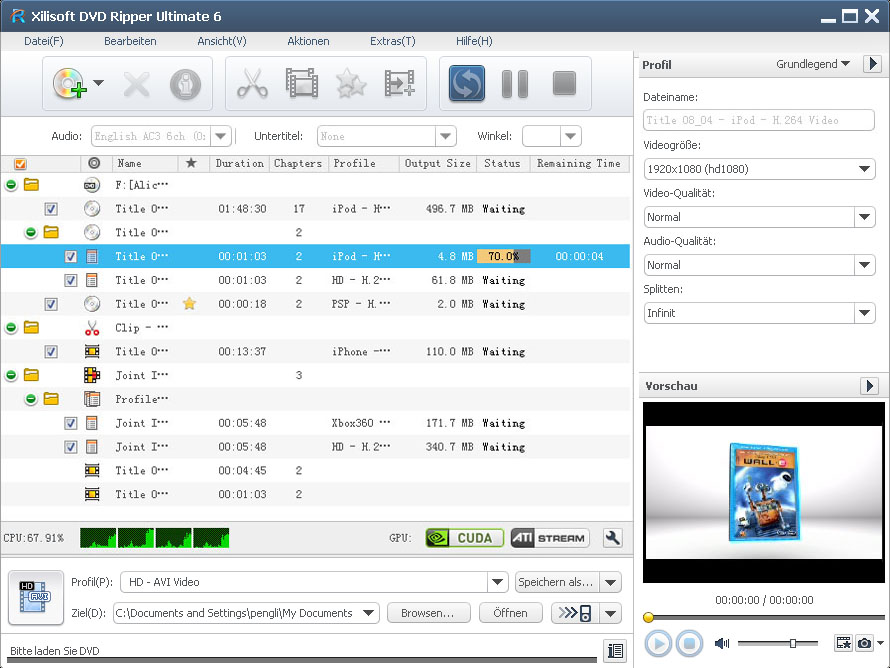Click the star on the PSP title row

click(190, 304)
